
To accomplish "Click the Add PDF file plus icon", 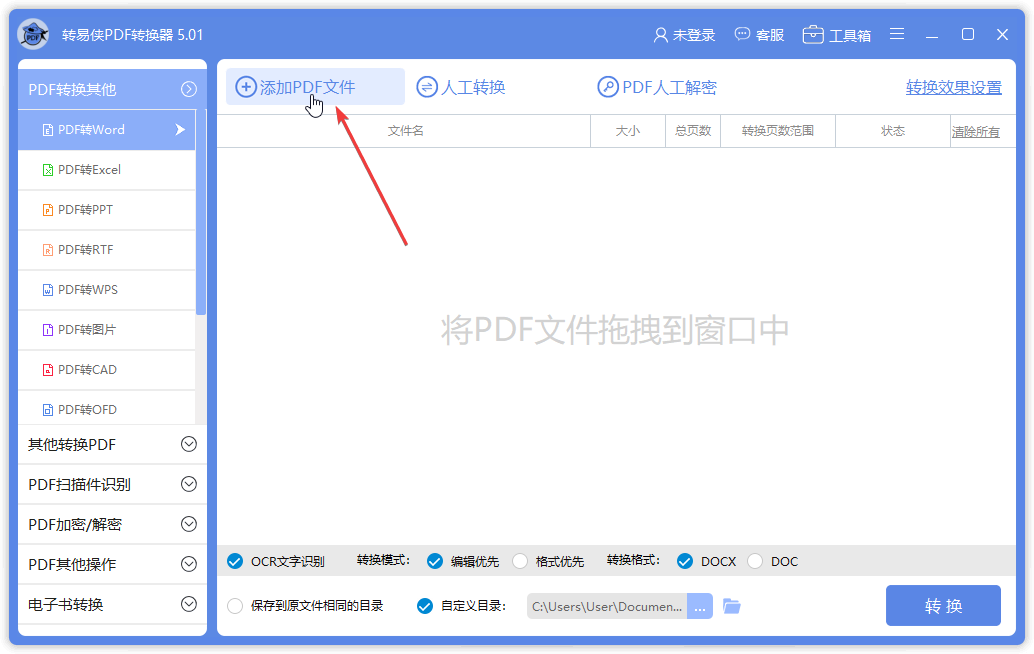I will [x=246, y=87].
